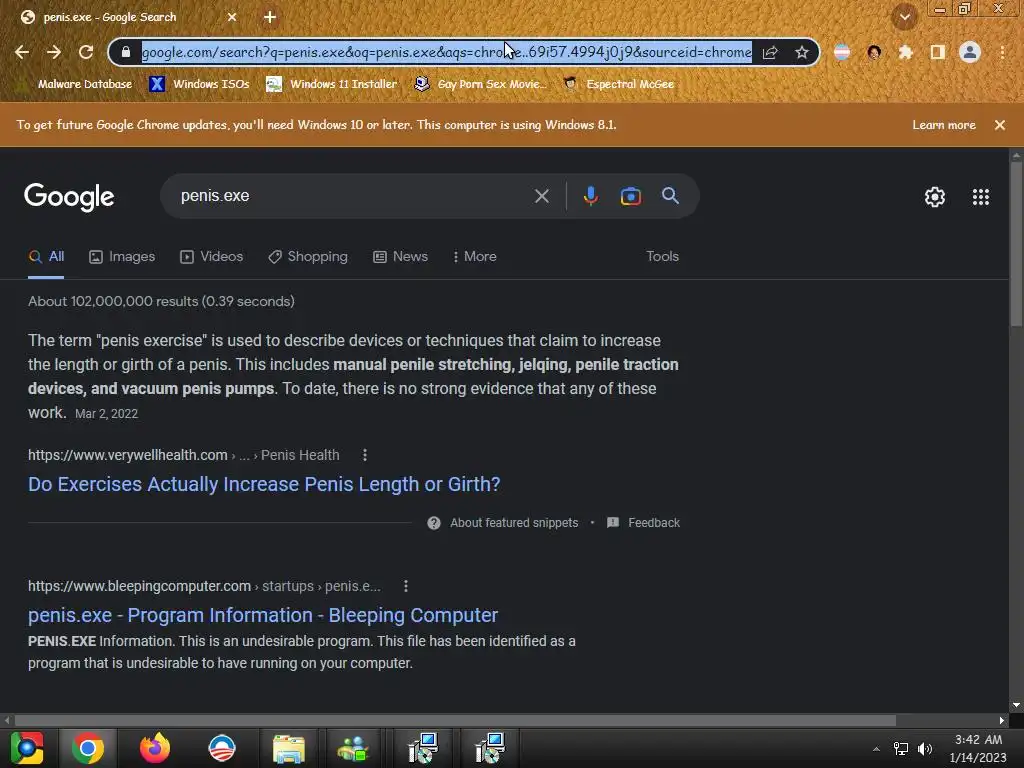This screenshot has height=768, width=1024.
Task: Dismiss the Chrome update notification bar
Action: tap(1000, 125)
